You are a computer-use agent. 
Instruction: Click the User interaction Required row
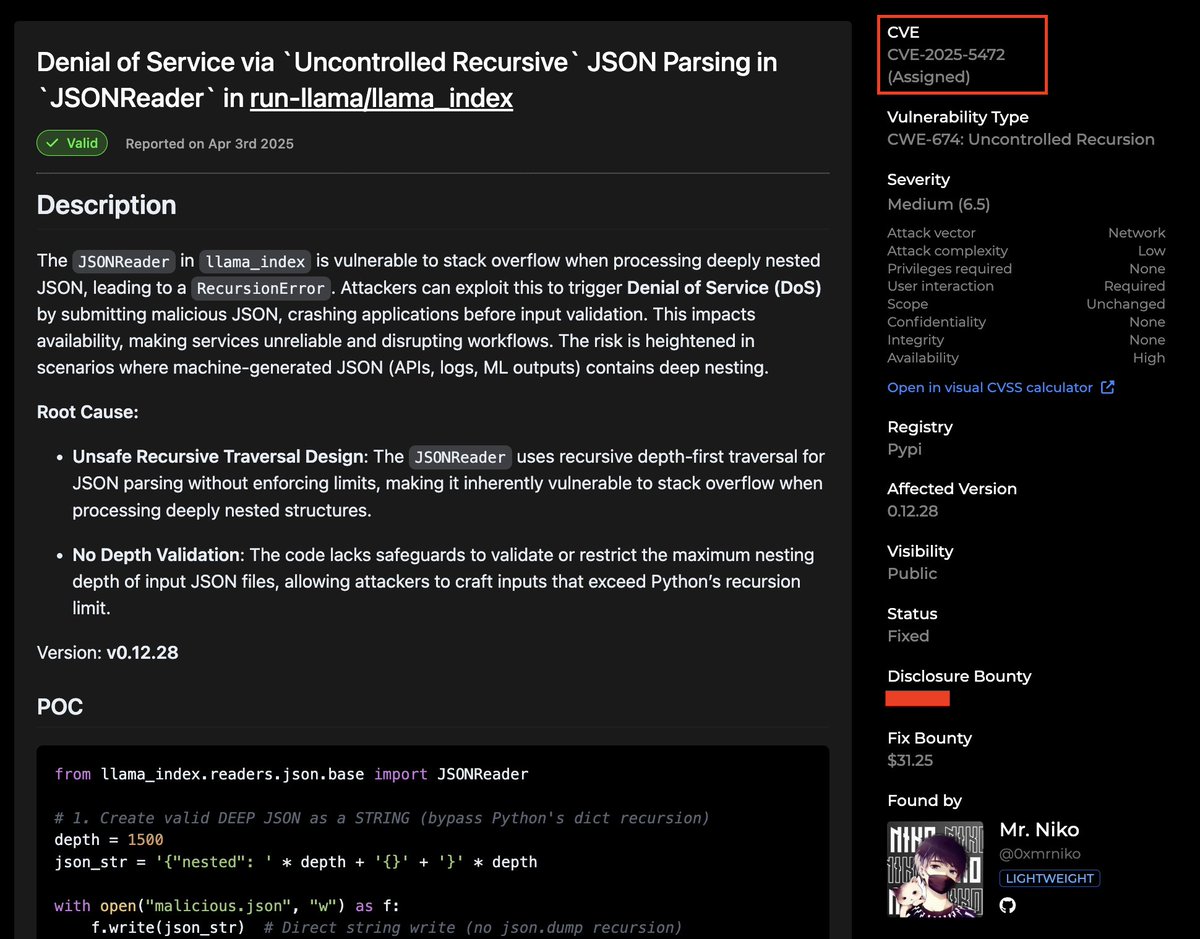1026,286
